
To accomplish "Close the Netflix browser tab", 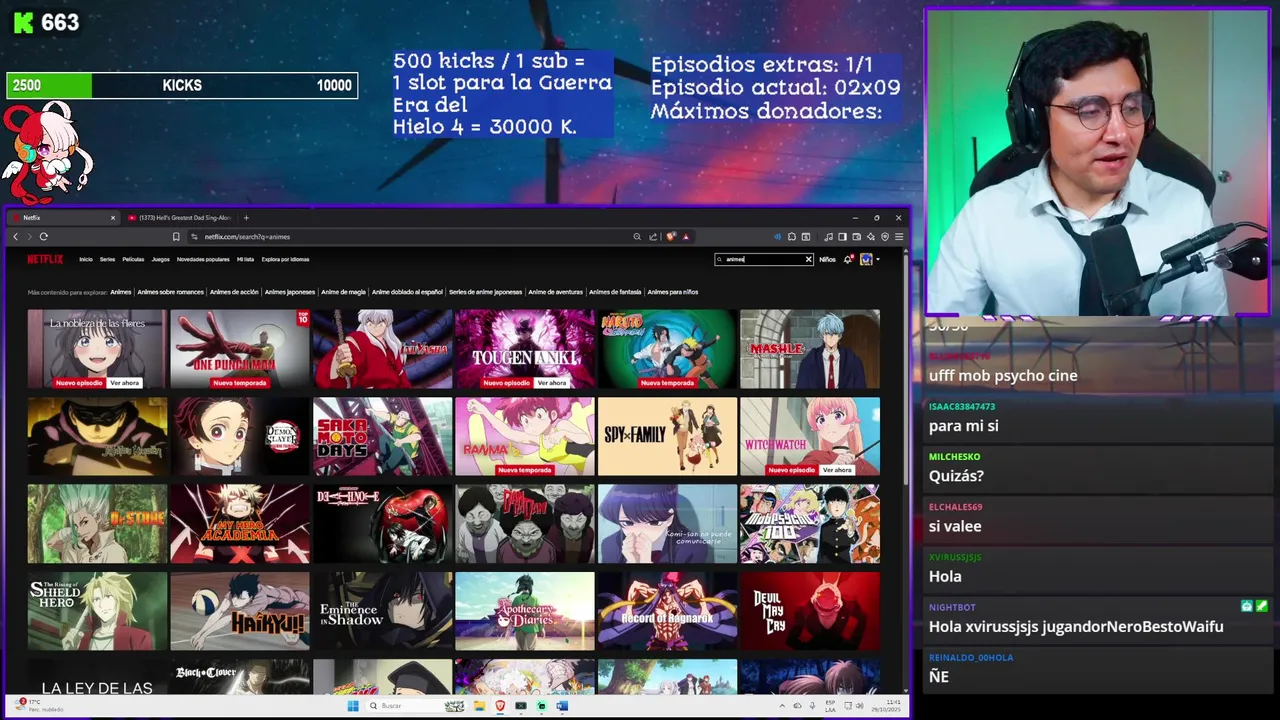I will tap(112, 217).
